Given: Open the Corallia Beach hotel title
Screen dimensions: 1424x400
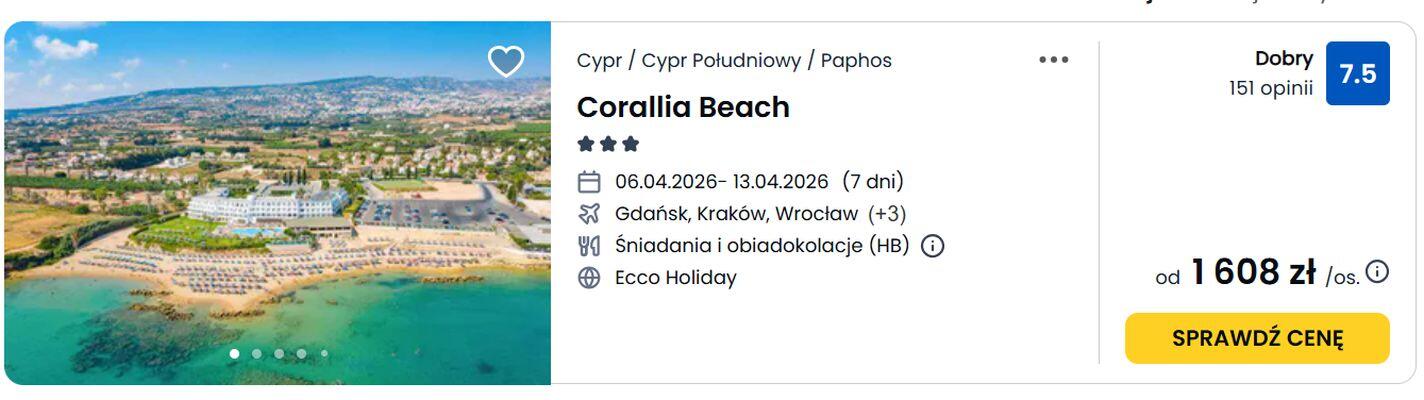Looking at the screenshot, I should (683, 107).
